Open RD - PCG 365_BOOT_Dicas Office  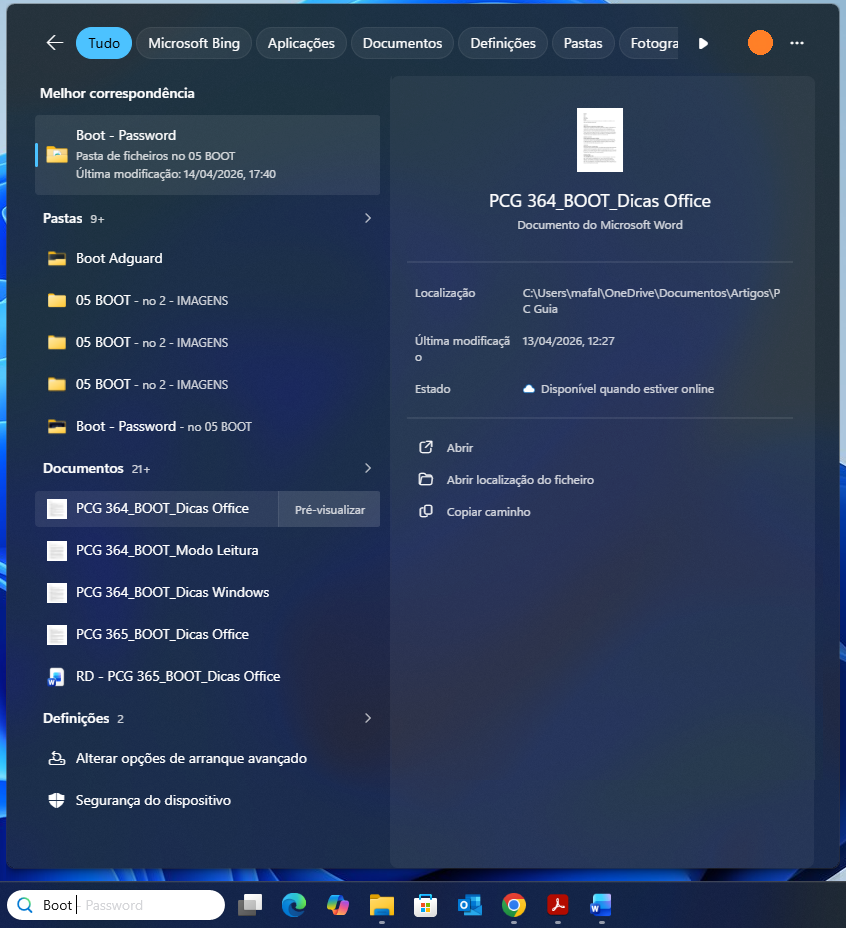tap(207, 676)
